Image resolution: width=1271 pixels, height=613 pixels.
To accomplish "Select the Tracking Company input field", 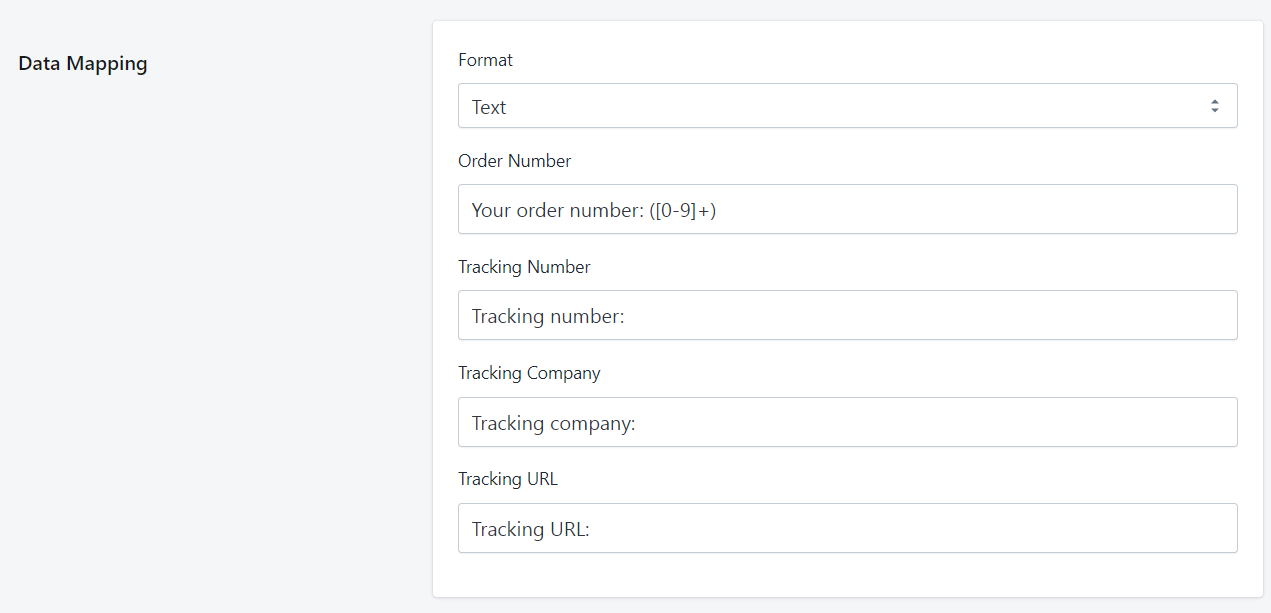I will [x=847, y=422].
